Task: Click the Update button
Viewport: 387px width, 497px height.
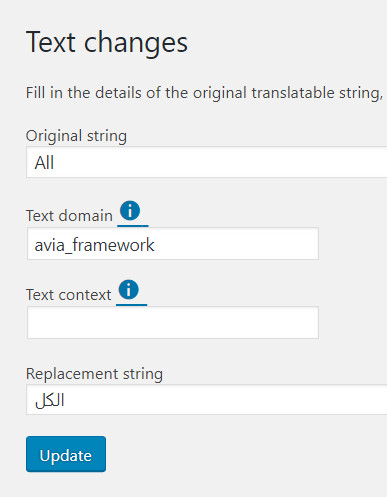Action: point(66,454)
